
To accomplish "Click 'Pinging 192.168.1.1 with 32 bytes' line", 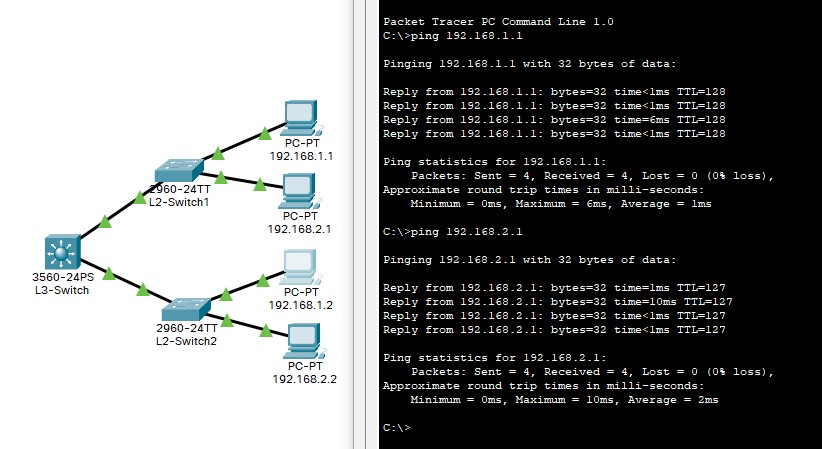I will pyautogui.click(x=530, y=63).
